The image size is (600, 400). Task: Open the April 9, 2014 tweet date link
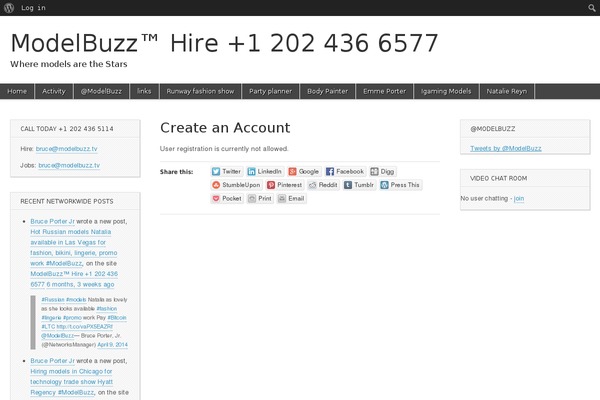(x=112, y=344)
